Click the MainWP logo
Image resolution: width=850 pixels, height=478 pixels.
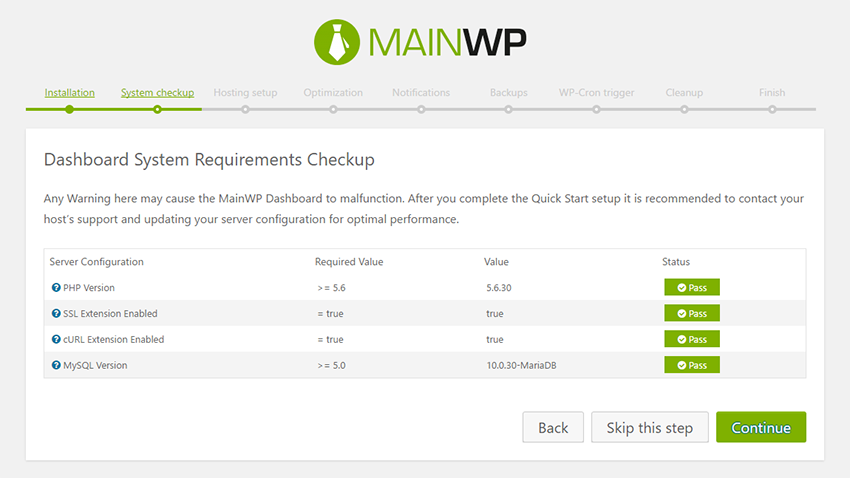click(x=420, y=42)
